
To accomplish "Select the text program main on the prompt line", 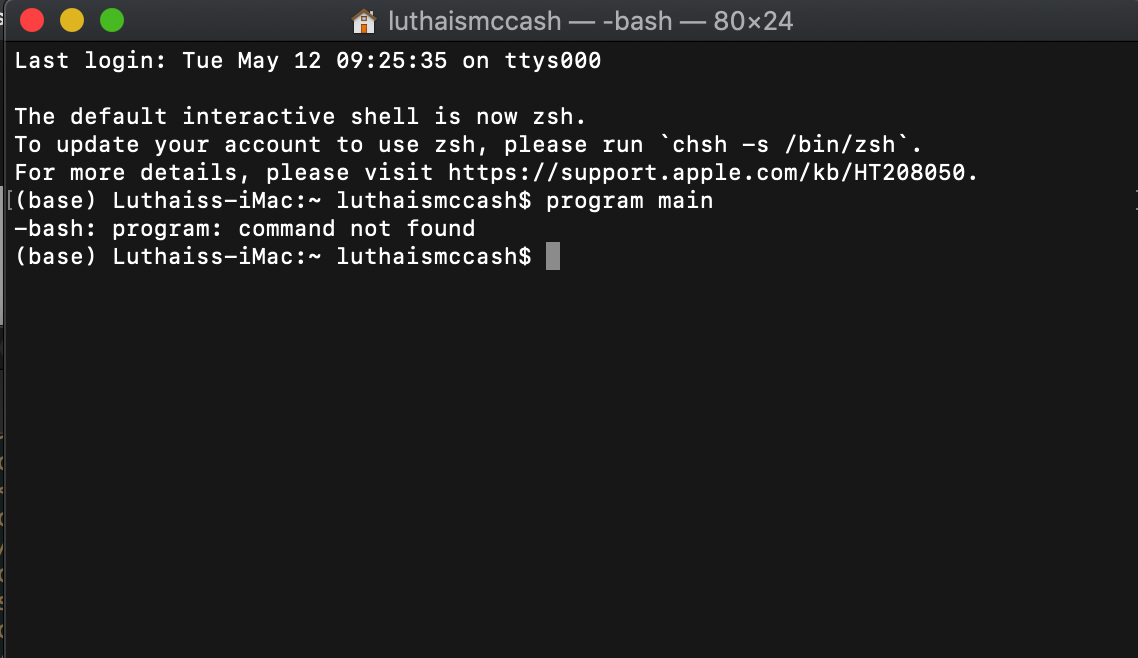I will [629, 200].
